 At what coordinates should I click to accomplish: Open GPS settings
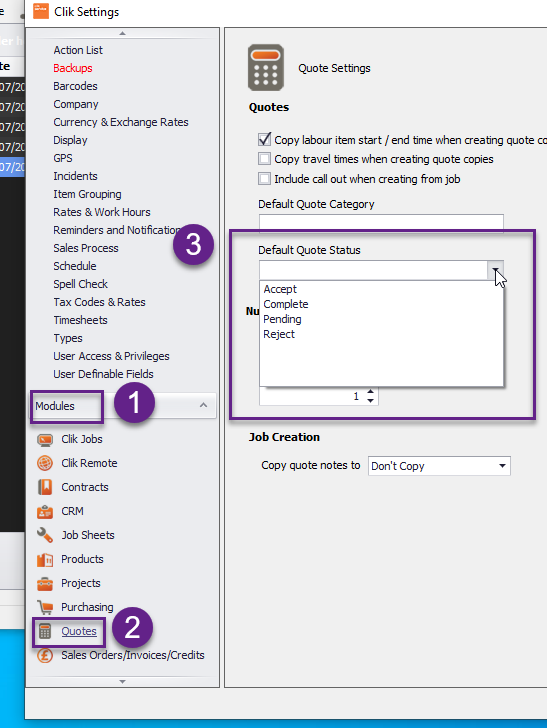(x=63, y=158)
